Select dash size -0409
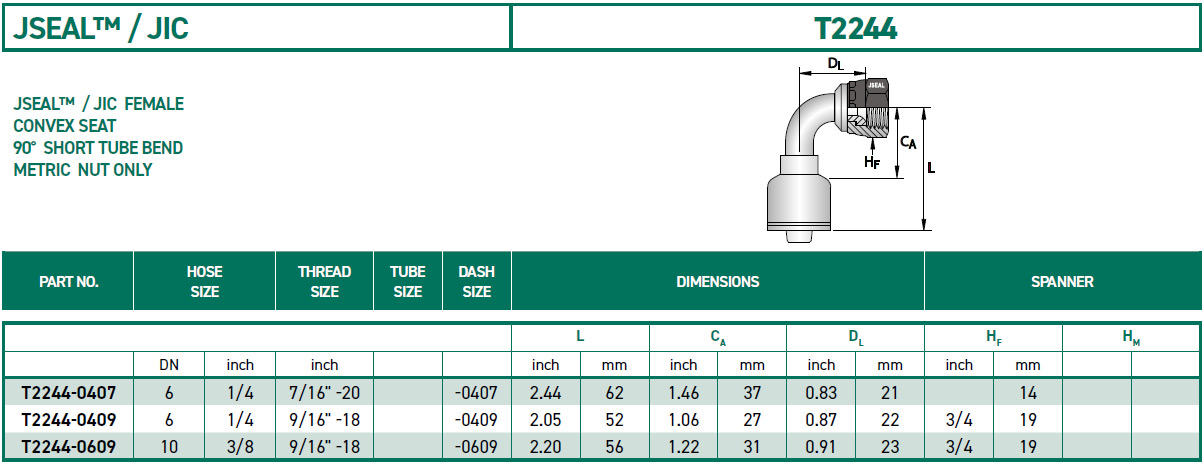This screenshot has width=1204, height=465. (x=476, y=420)
